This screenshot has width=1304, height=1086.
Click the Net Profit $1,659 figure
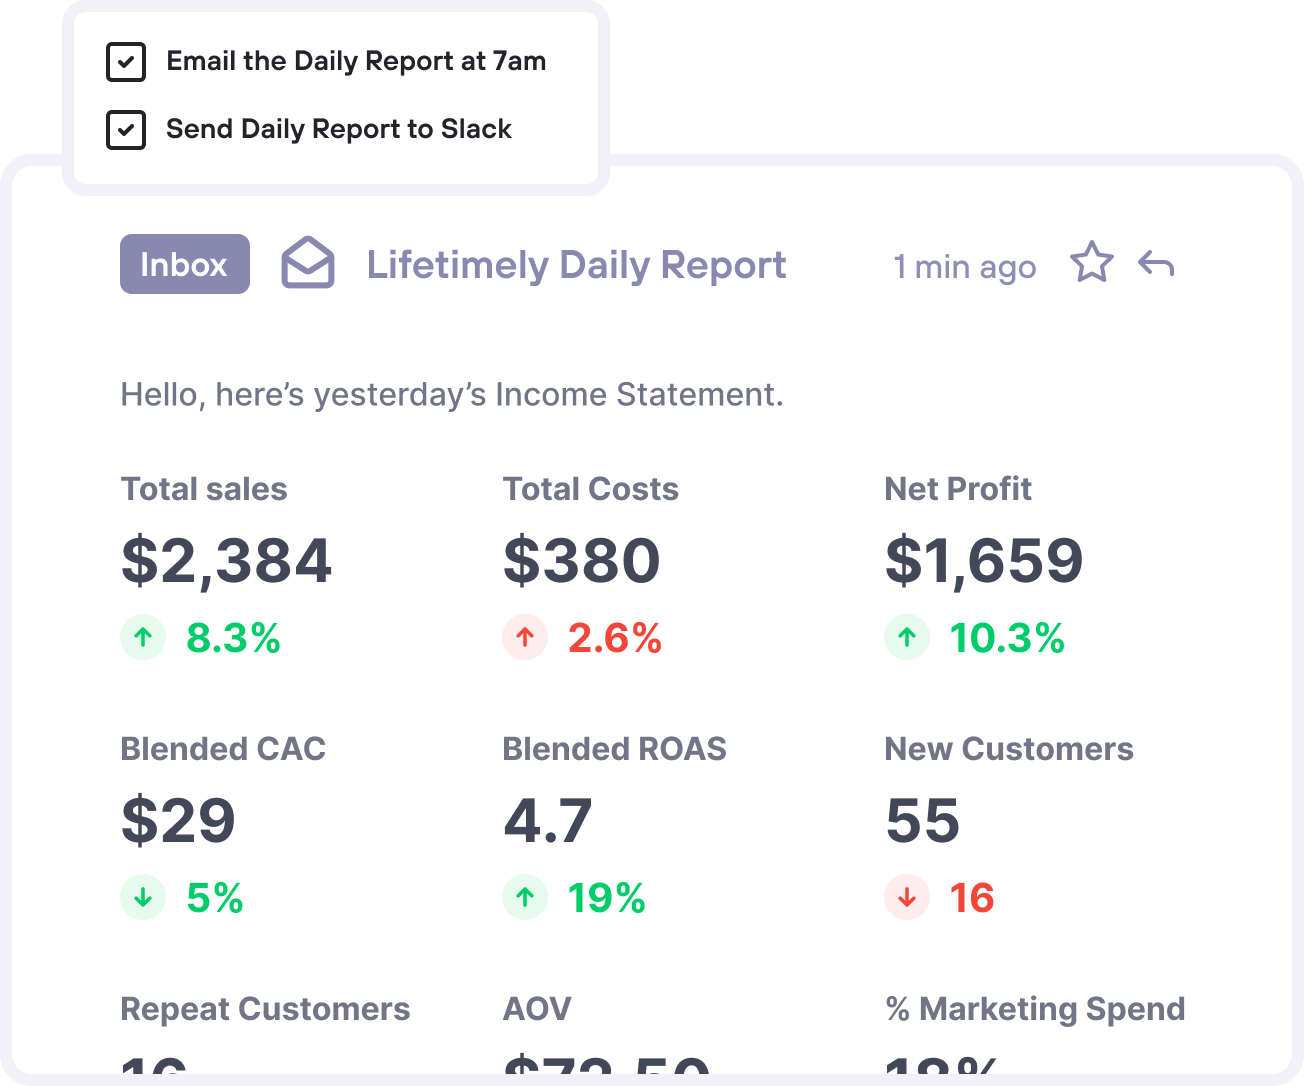[984, 560]
